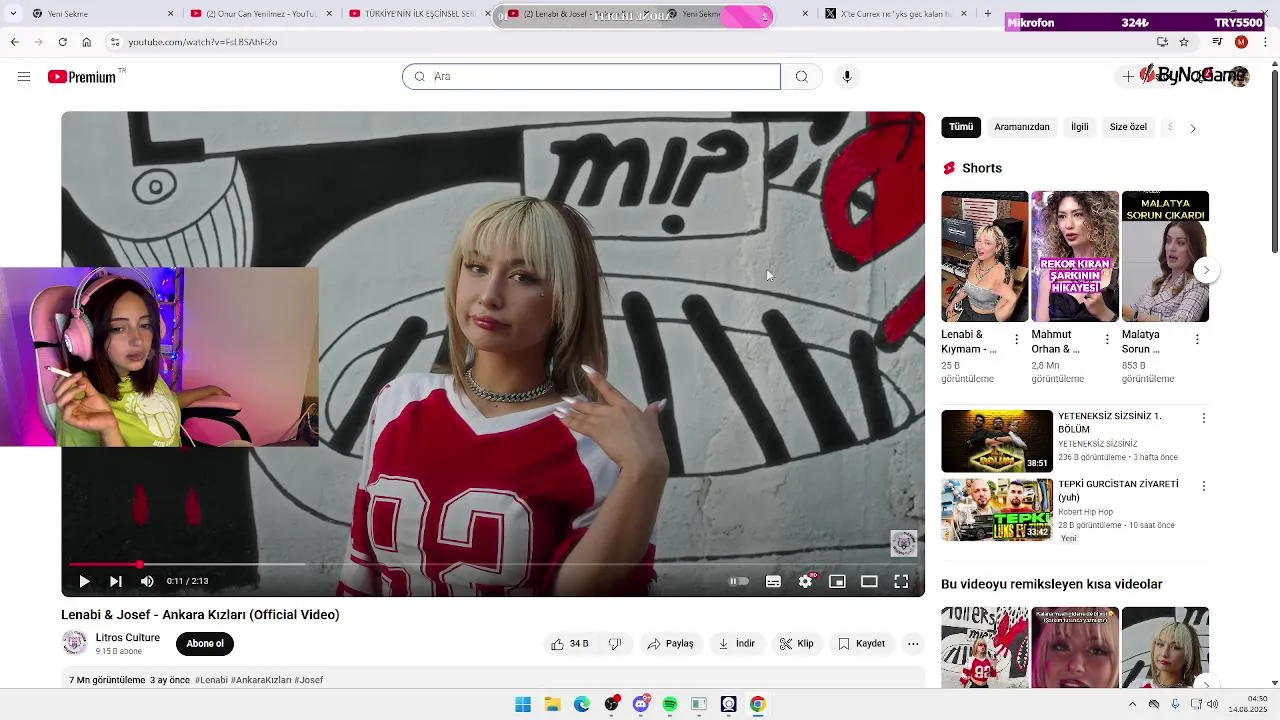
Task: Open options for YETENEKSİZ SİZSİNİZ video
Action: click(1204, 418)
